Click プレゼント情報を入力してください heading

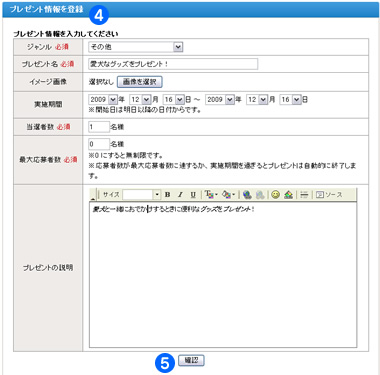(x=66, y=34)
